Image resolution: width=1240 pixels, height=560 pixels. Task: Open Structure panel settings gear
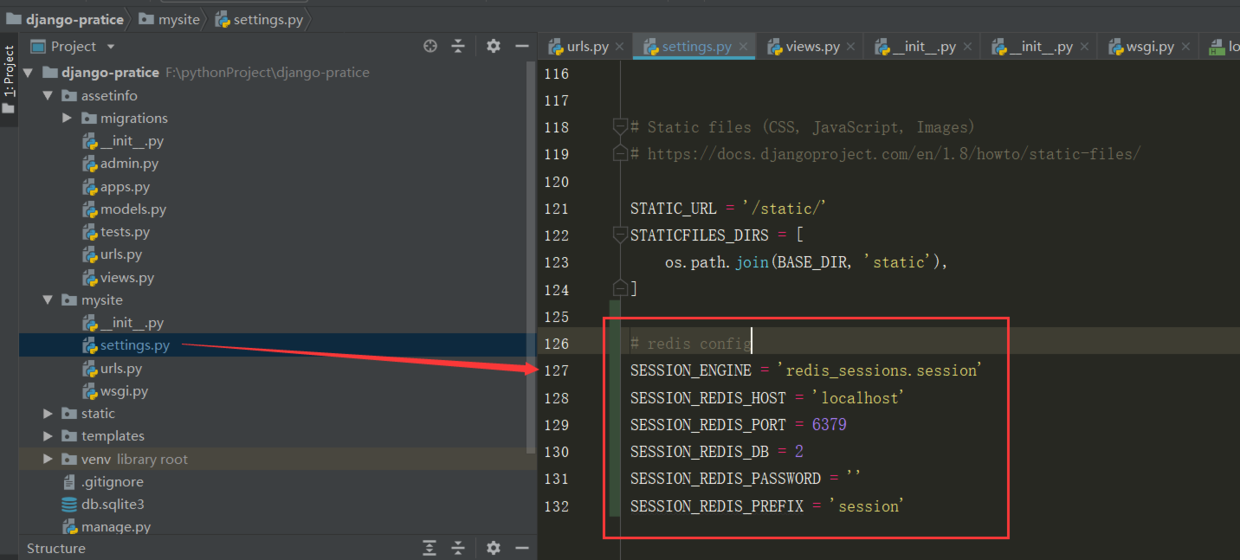tap(493, 548)
